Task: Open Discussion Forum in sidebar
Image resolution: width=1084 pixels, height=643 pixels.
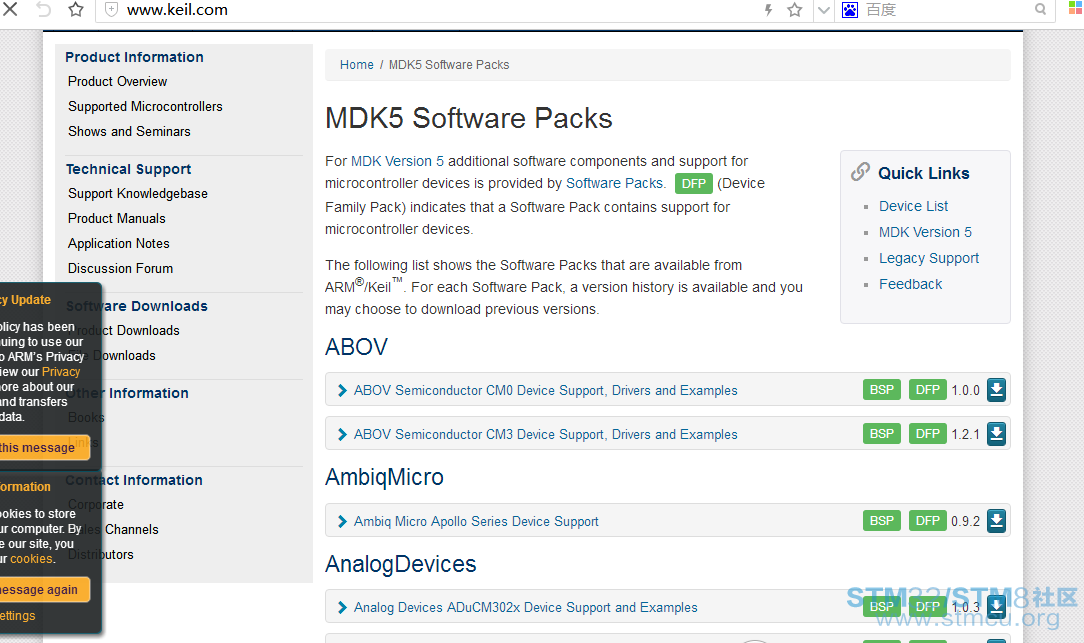Action: point(120,268)
